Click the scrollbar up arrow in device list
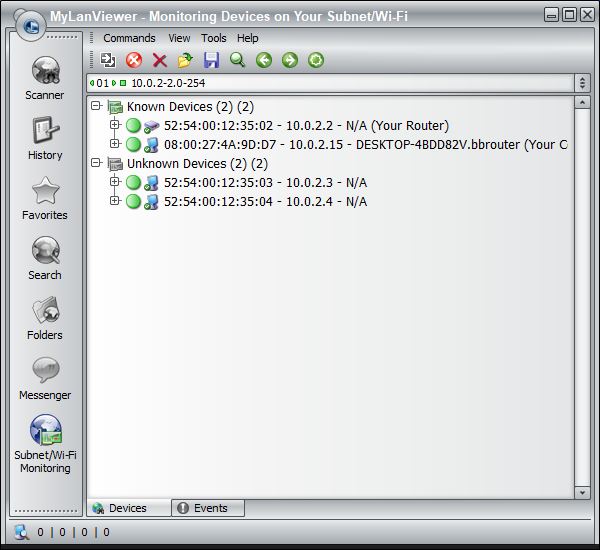Viewport: 600px width, 550px height. point(582,102)
